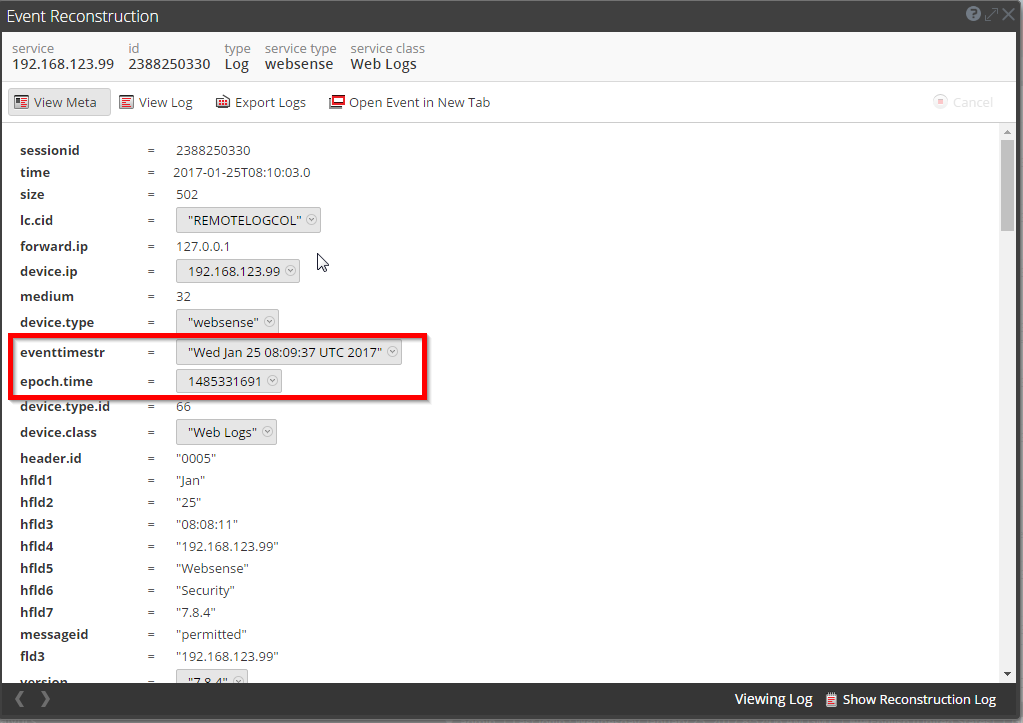Click the hfld3 value "08:08:11"
The image size is (1023, 723).
point(207,524)
